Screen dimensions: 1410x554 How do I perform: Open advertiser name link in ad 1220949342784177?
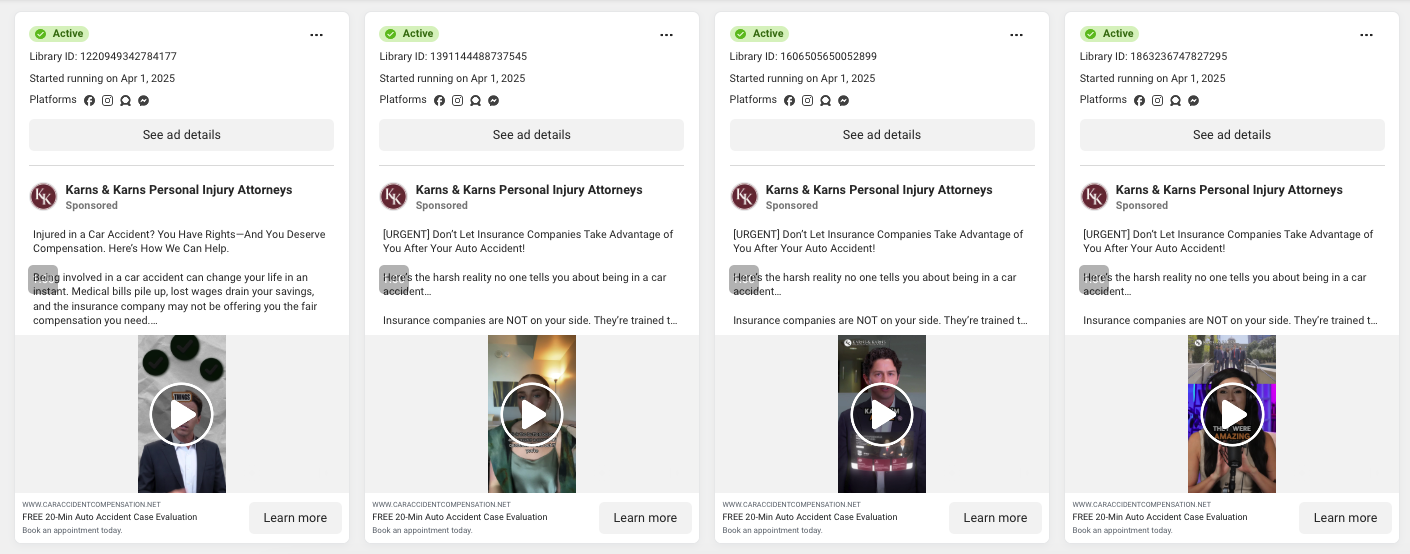(x=179, y=190)
